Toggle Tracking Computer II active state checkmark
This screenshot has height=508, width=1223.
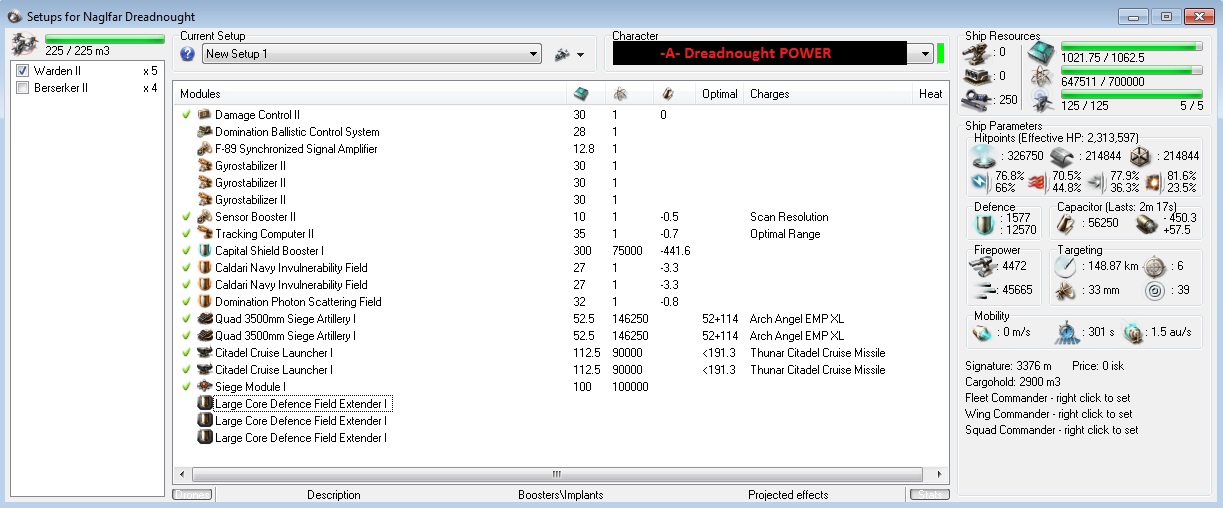tap(186, 234)
